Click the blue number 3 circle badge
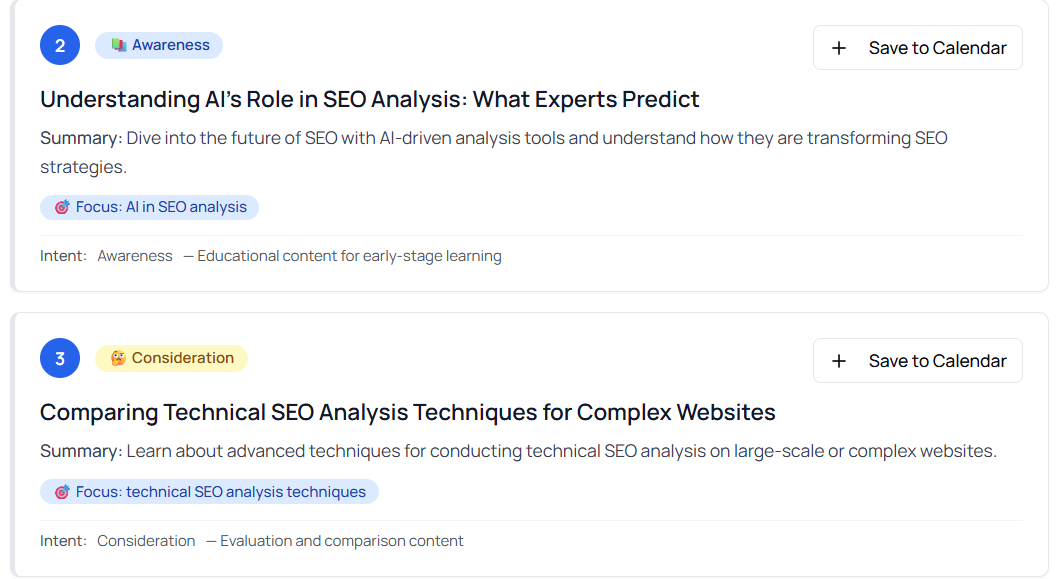 click(x=60, y=358)
